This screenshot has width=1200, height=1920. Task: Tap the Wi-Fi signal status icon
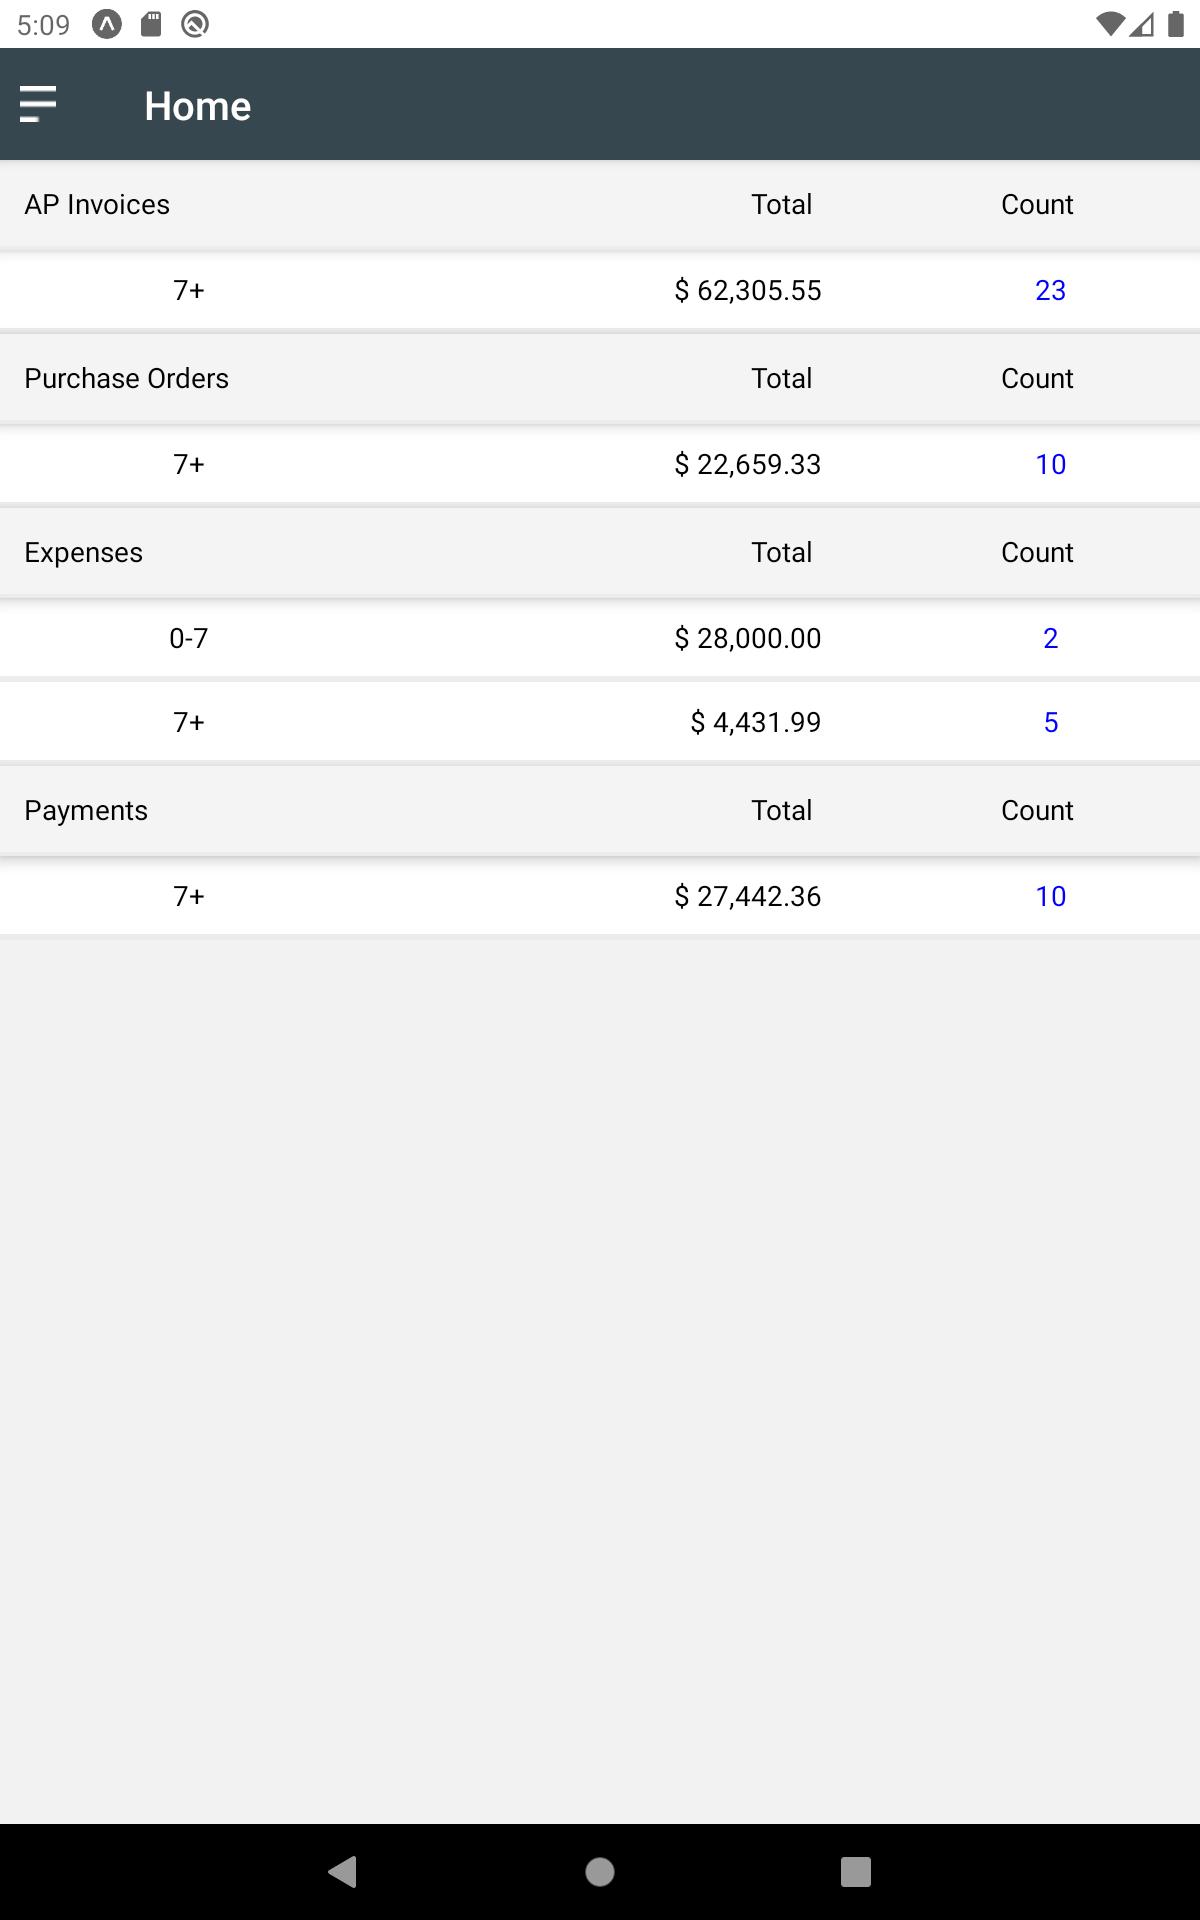(1110, 24)
